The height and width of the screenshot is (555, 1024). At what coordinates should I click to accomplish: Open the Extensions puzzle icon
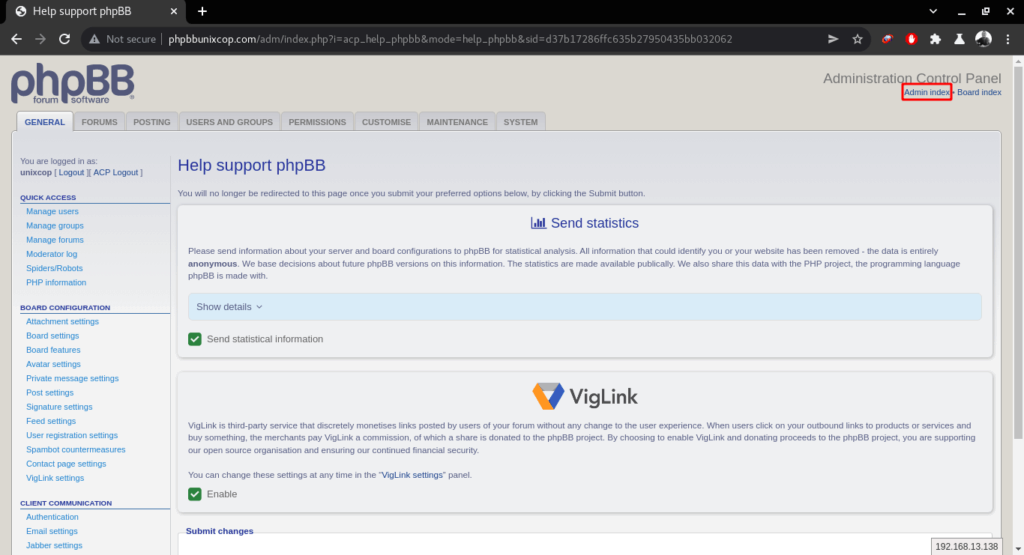(x=935, y=39)
